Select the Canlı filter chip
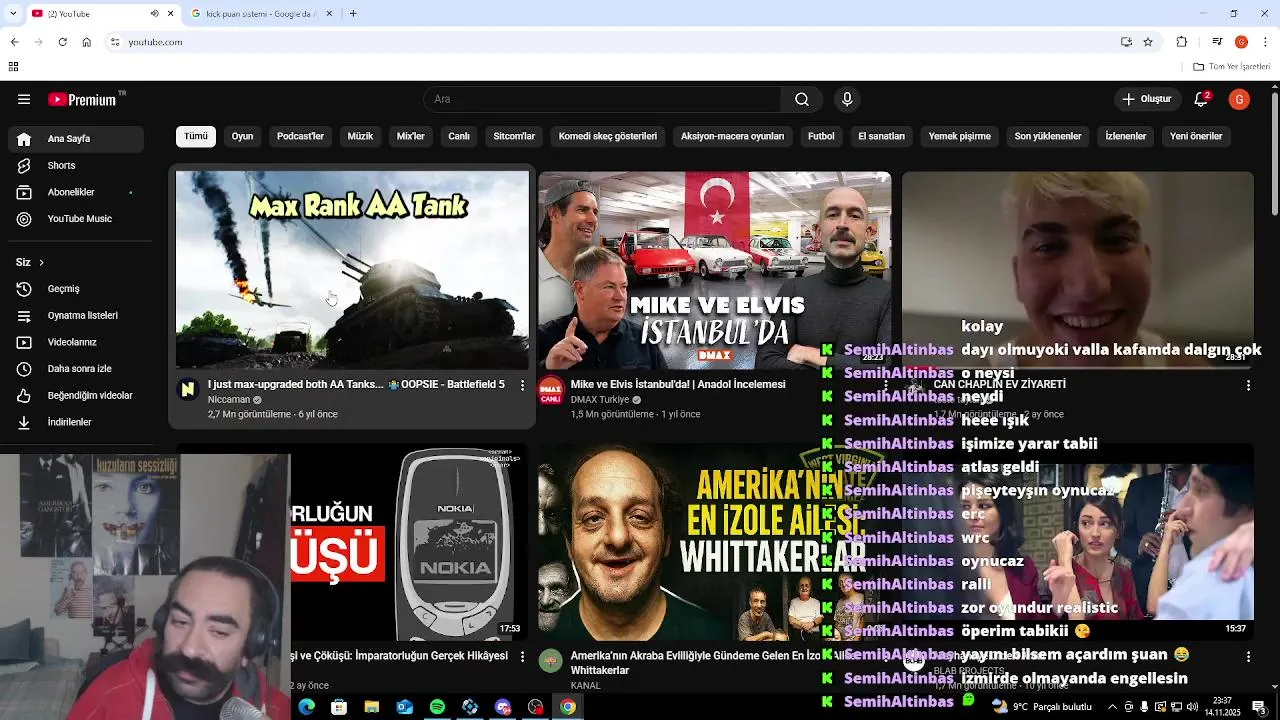This screenshot has height=720, width=1280. (459, 136)
